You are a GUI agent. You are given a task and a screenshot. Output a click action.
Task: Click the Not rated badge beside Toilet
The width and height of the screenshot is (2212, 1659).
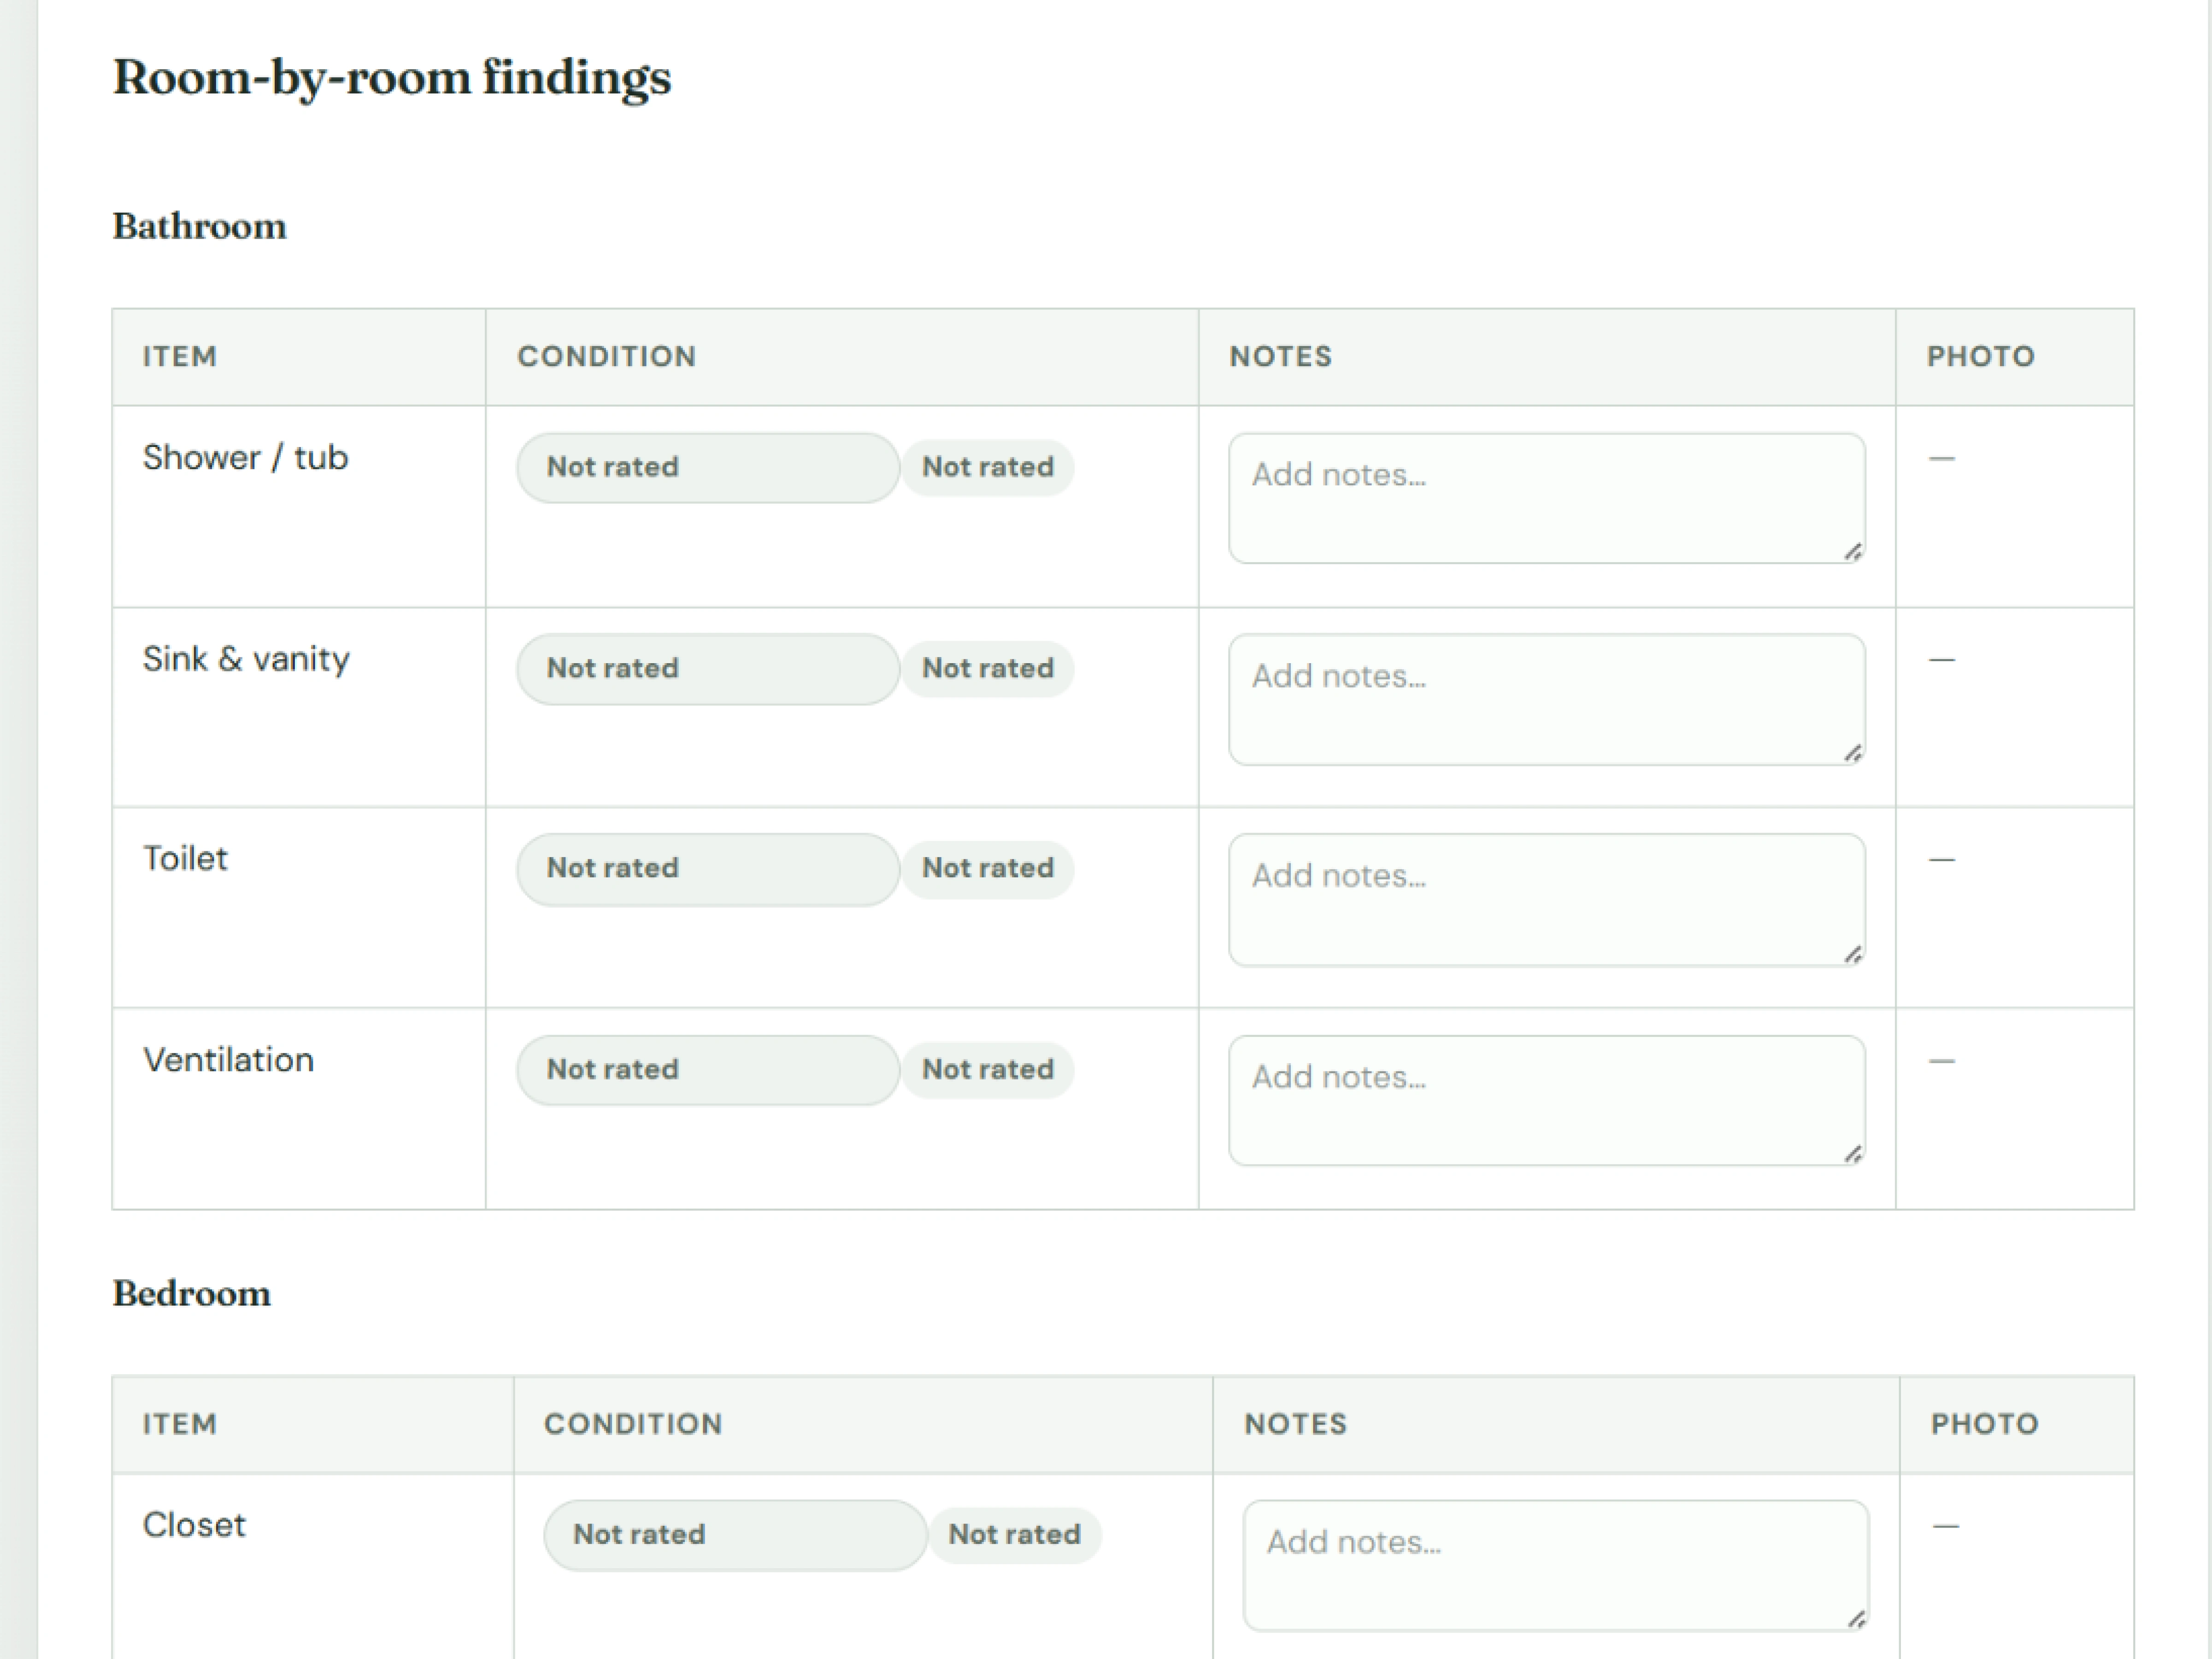(x=988, y=868)
